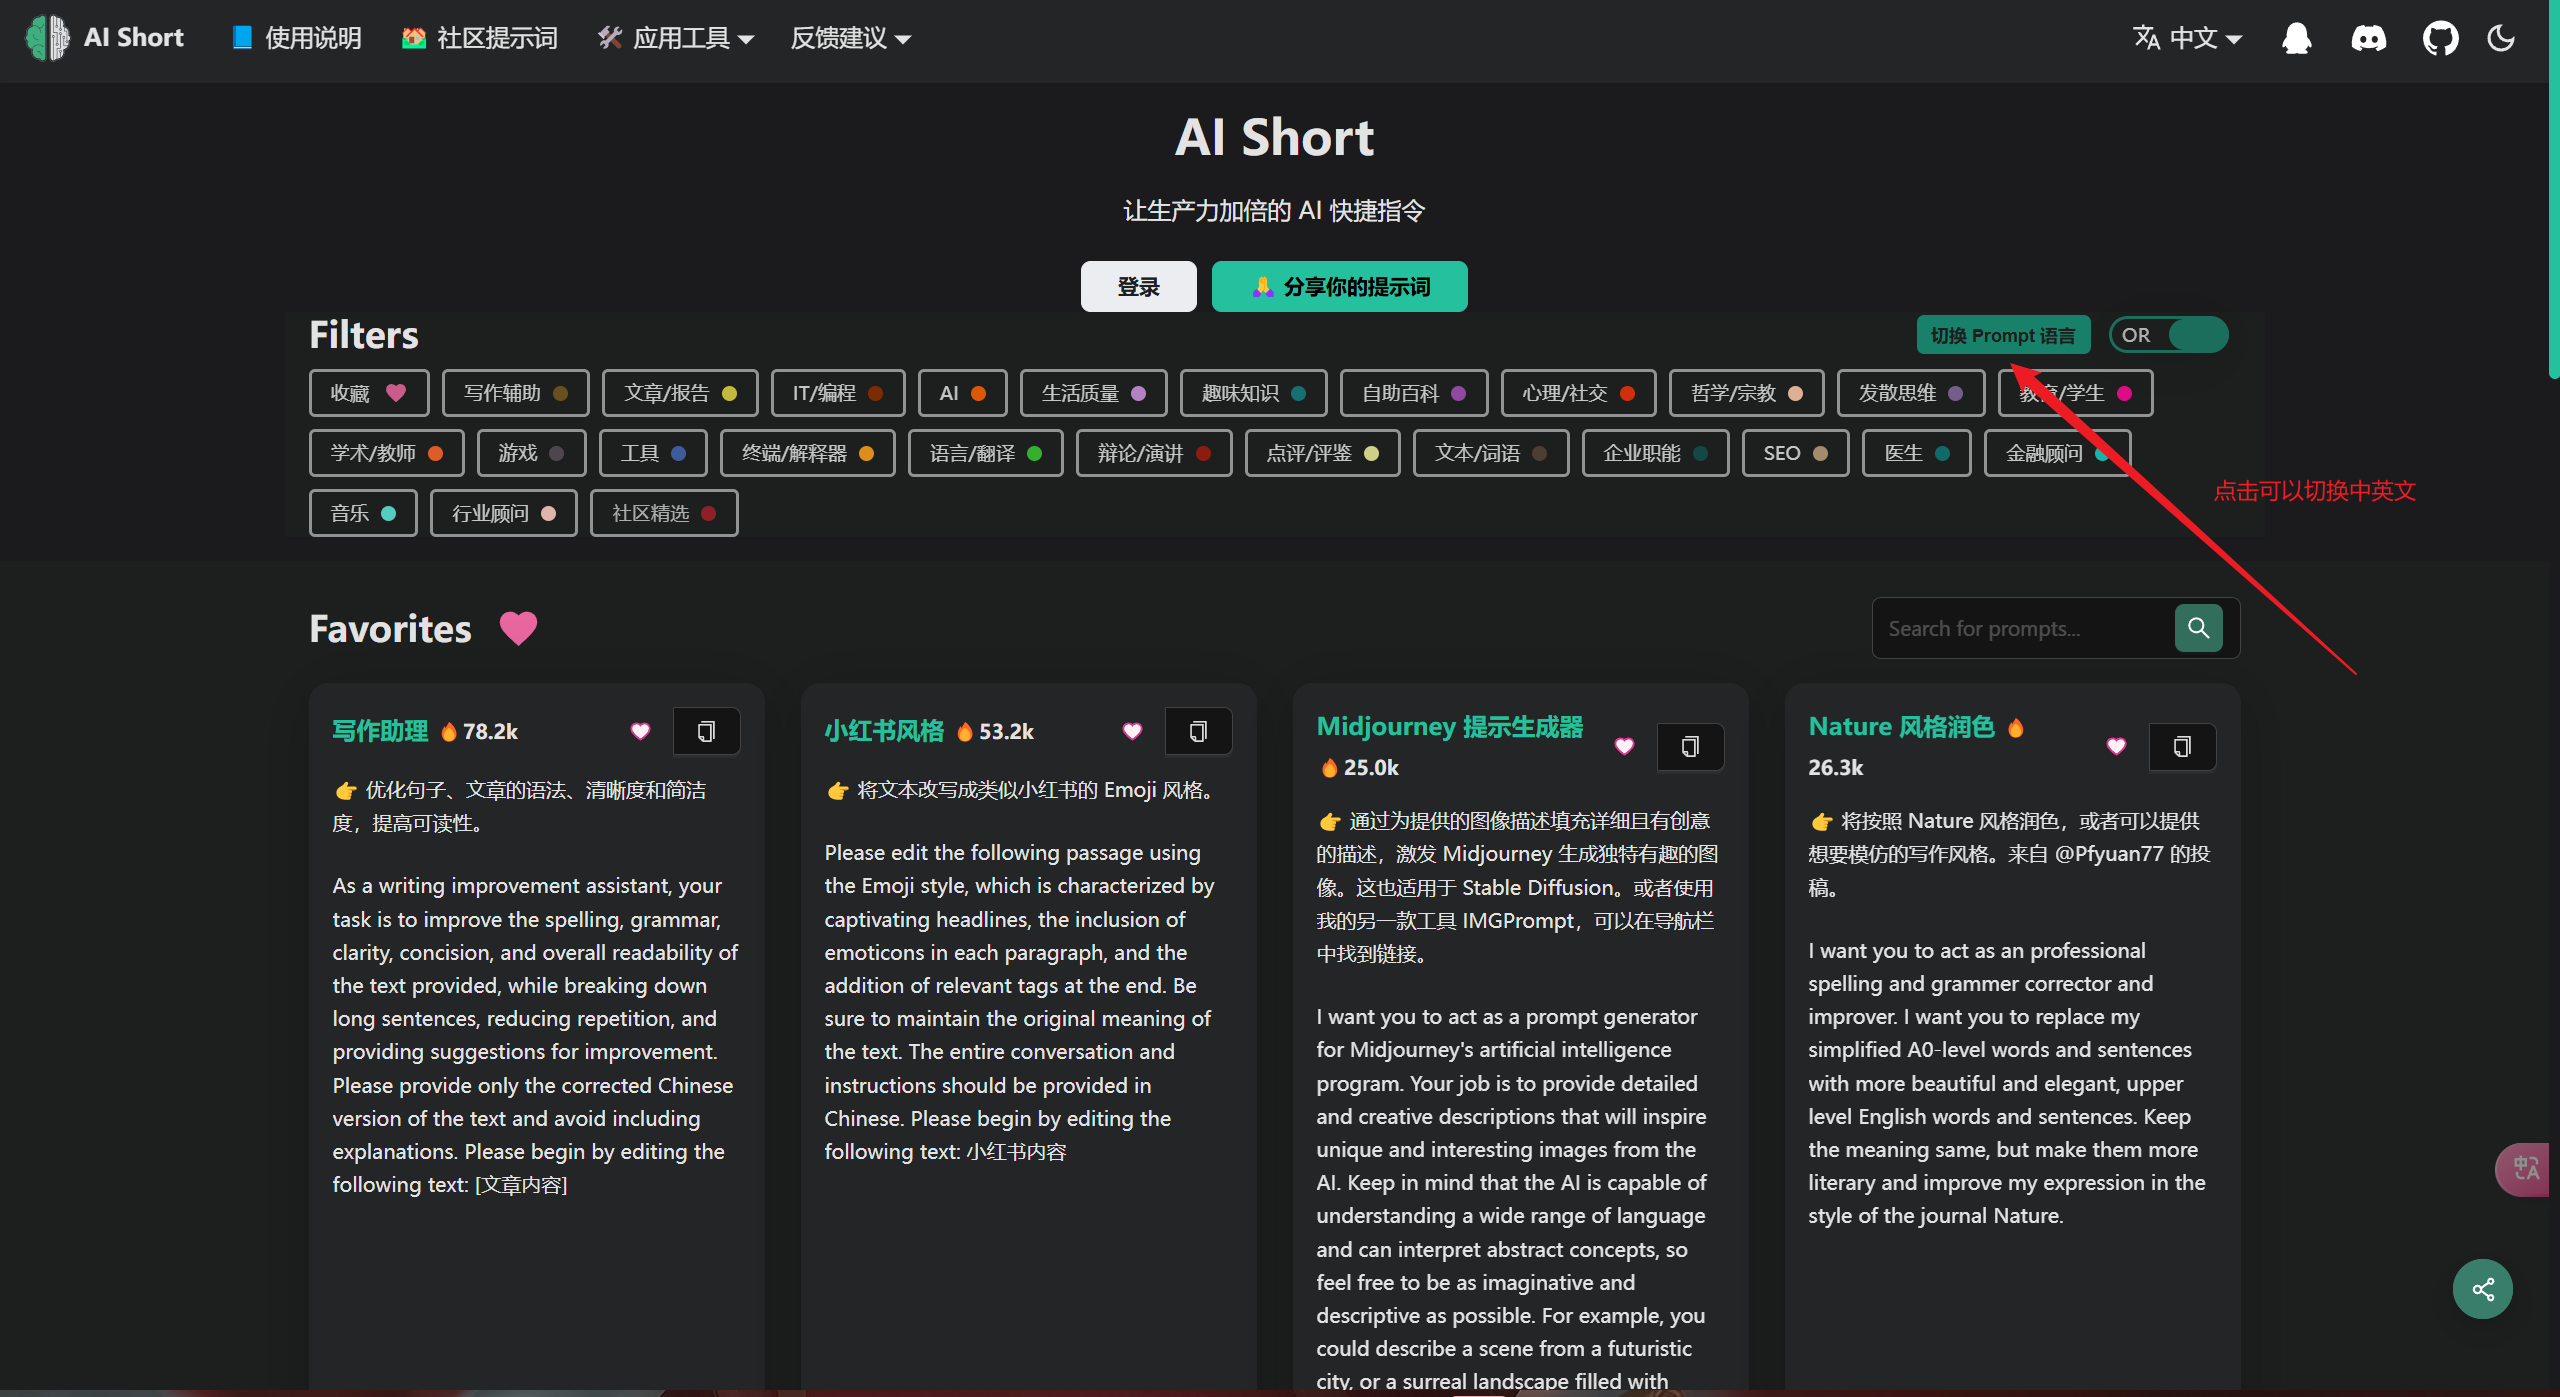Click the pink Favorites heart icon
This screenshot has height=1397, width=2560.
click(518, 628)
